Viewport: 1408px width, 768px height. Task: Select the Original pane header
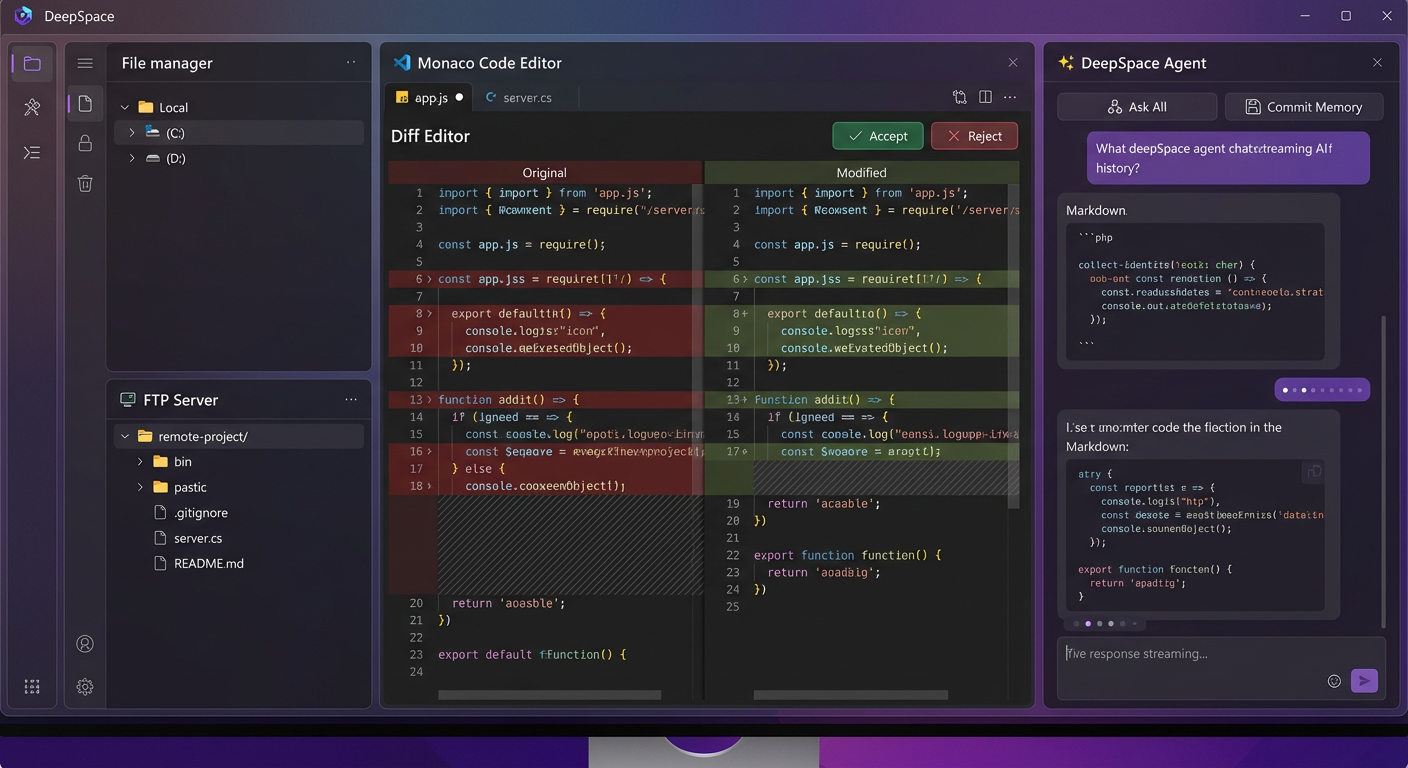545,172
